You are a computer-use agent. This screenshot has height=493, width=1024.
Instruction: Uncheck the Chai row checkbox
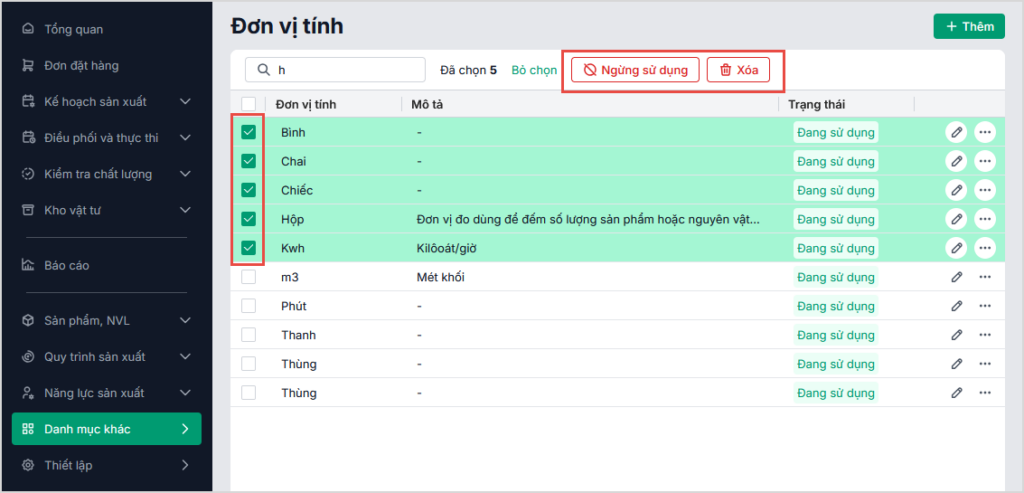click(248, 161)
